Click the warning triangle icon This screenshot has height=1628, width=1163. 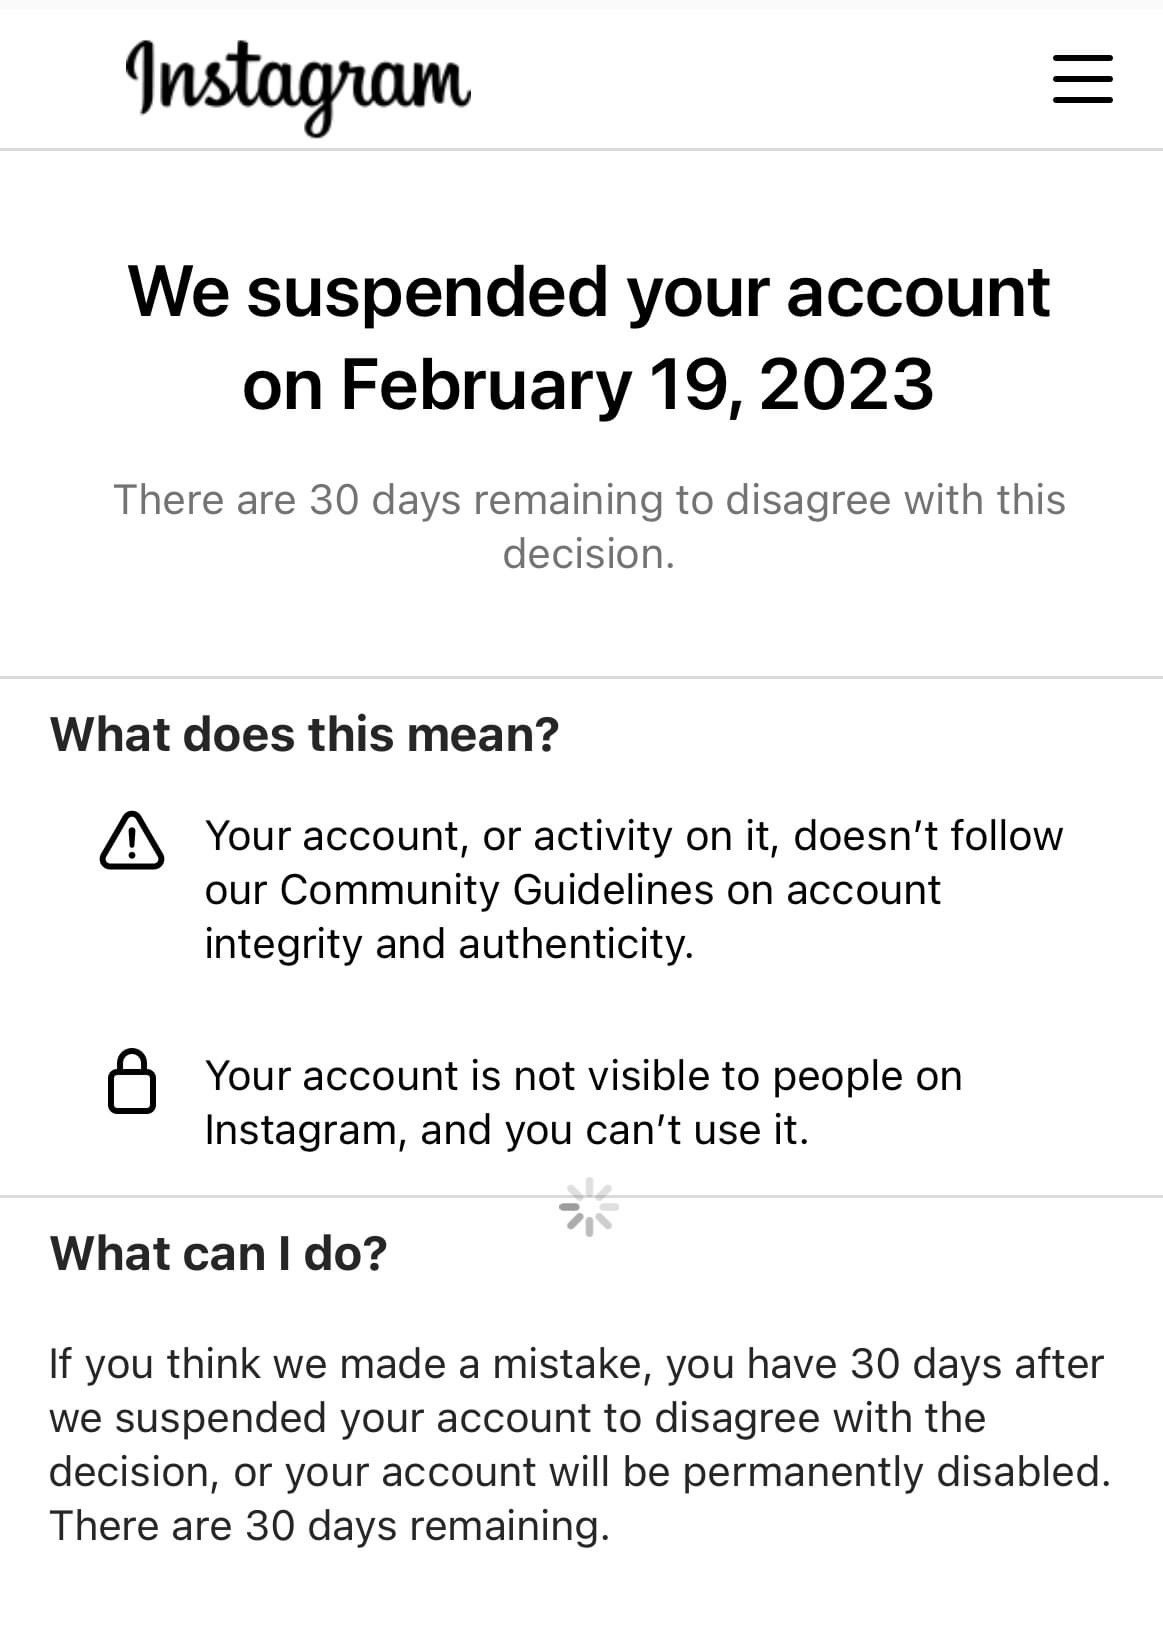point(132,841)
